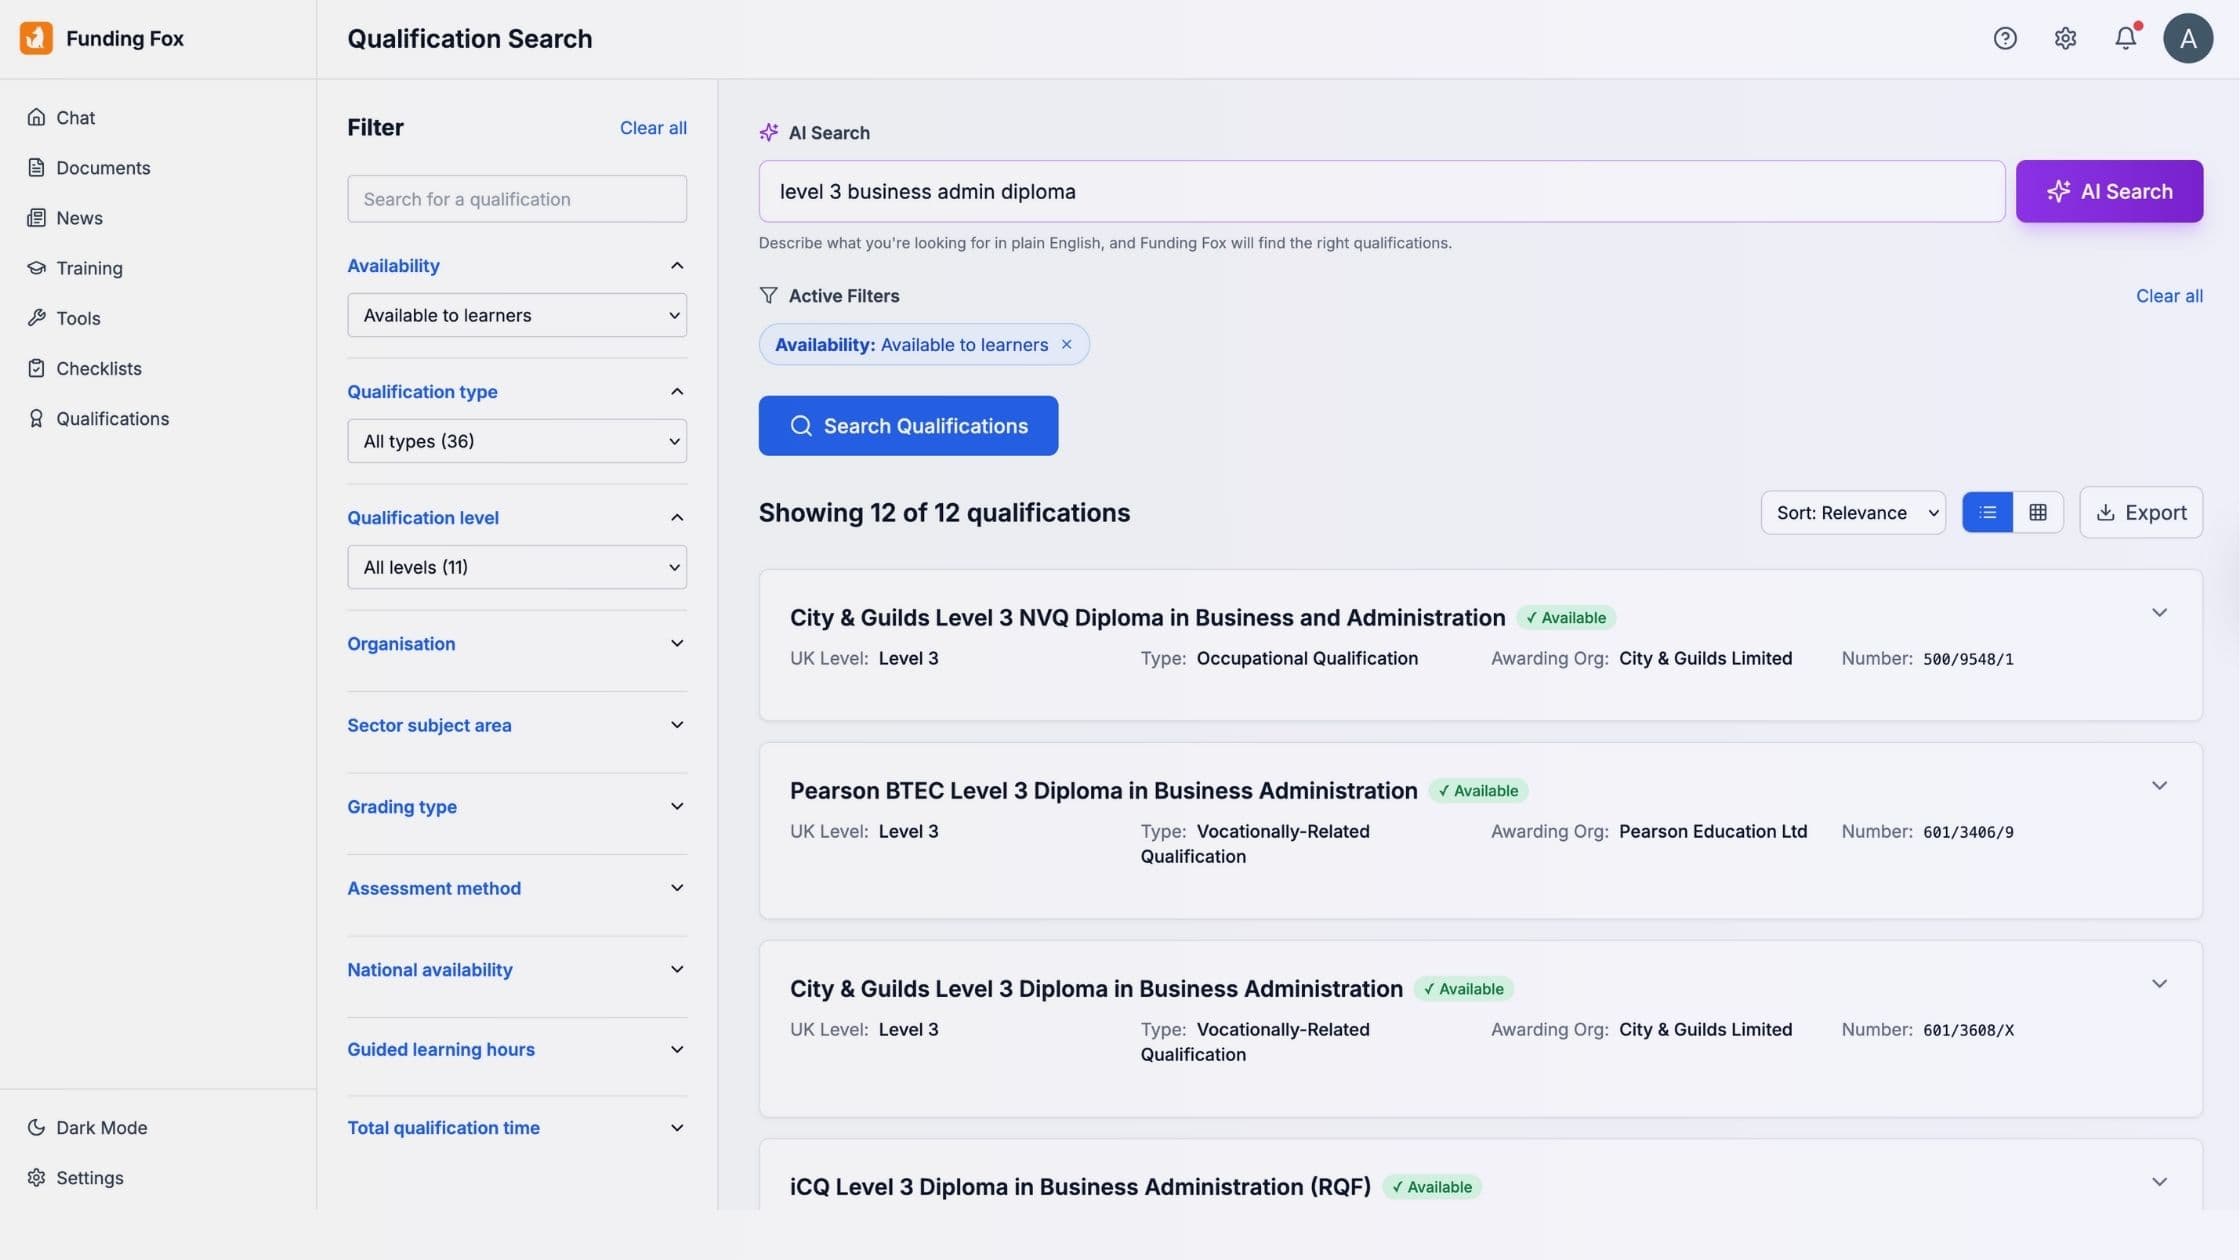The image size is (2240, 1260).
Task: Click the Funding Fox logo icon
Action: pyautogui.click(x=36, y=38)
